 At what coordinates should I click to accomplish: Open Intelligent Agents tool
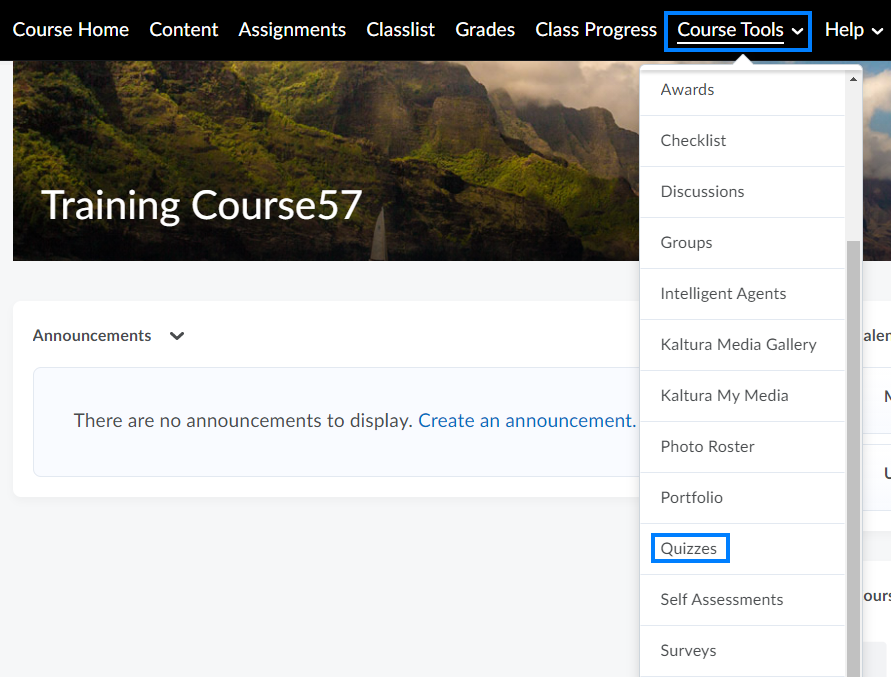tap(723, 294)
